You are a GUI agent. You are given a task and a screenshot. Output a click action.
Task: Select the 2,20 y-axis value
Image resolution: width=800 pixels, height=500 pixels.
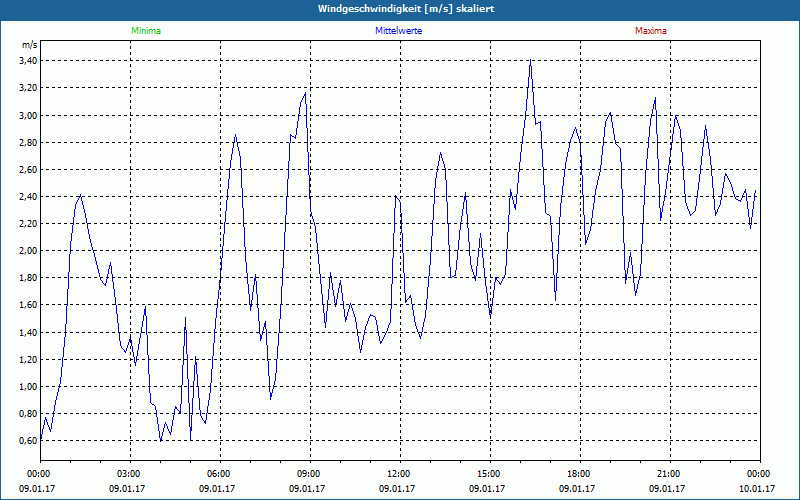(29, 223)
